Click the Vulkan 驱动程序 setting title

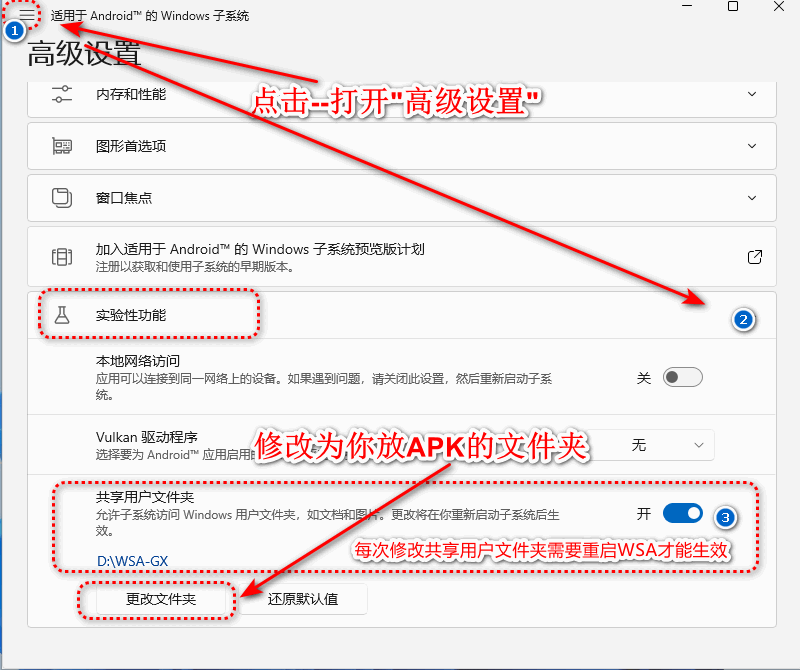(146, 437)
